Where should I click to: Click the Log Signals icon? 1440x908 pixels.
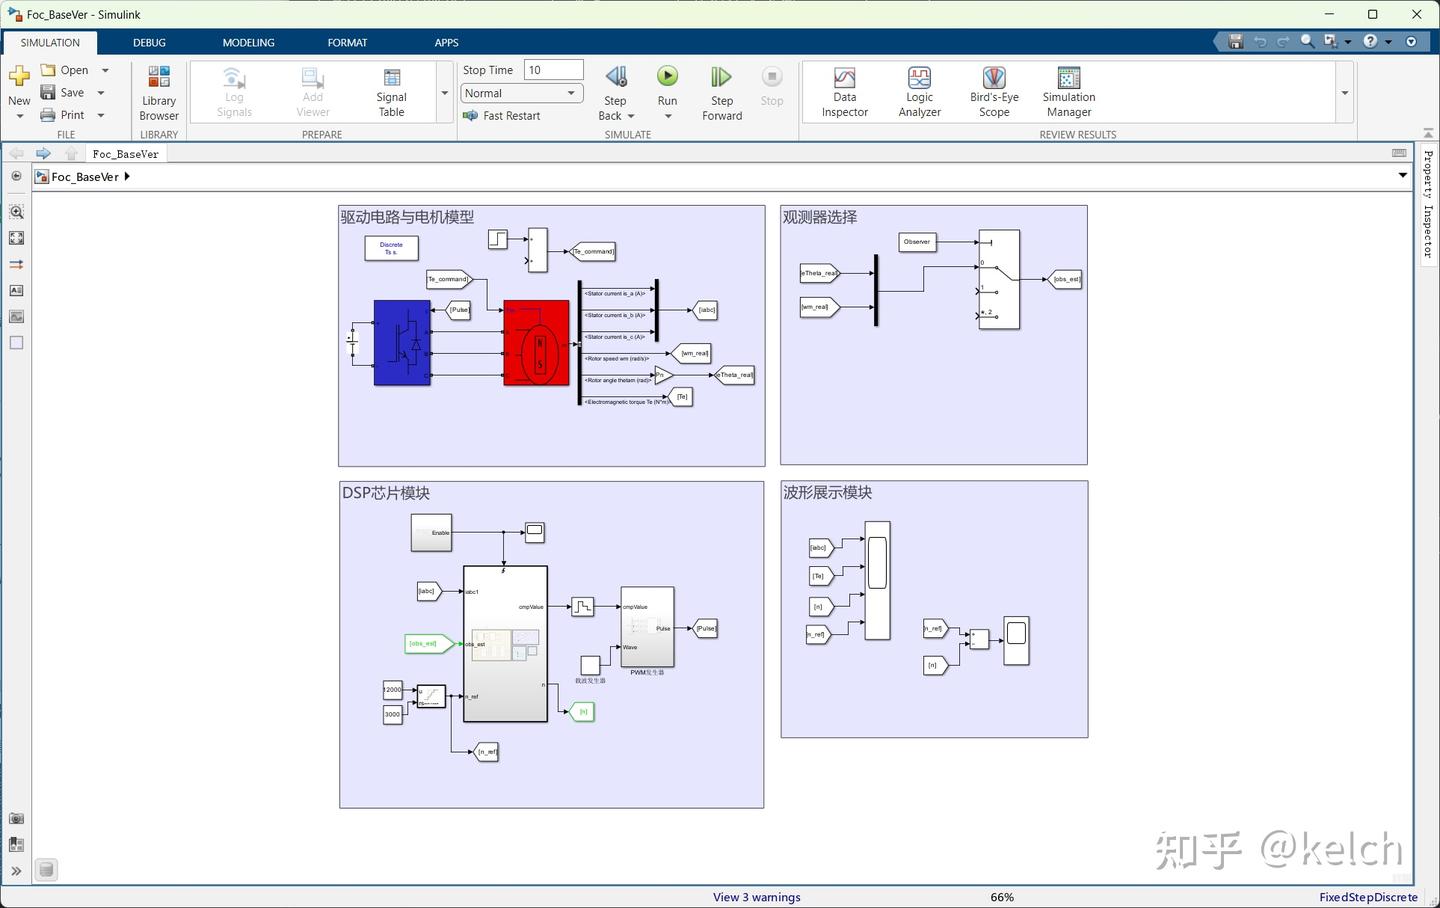click(234, 78)
